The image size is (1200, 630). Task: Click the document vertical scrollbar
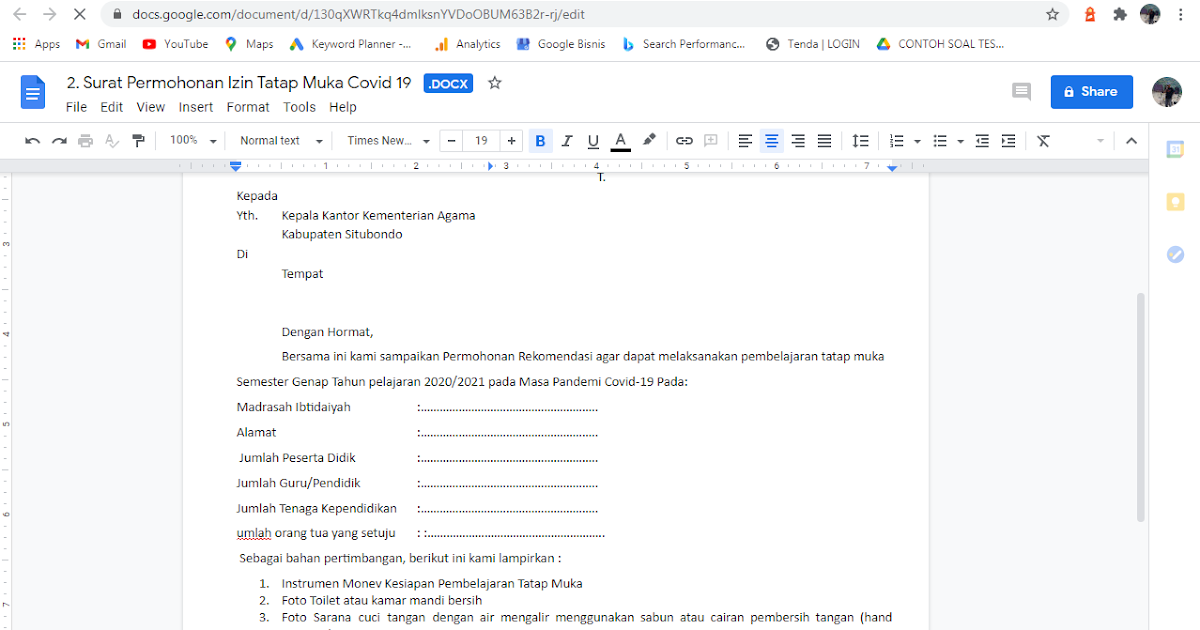(x=1141, y=407)
